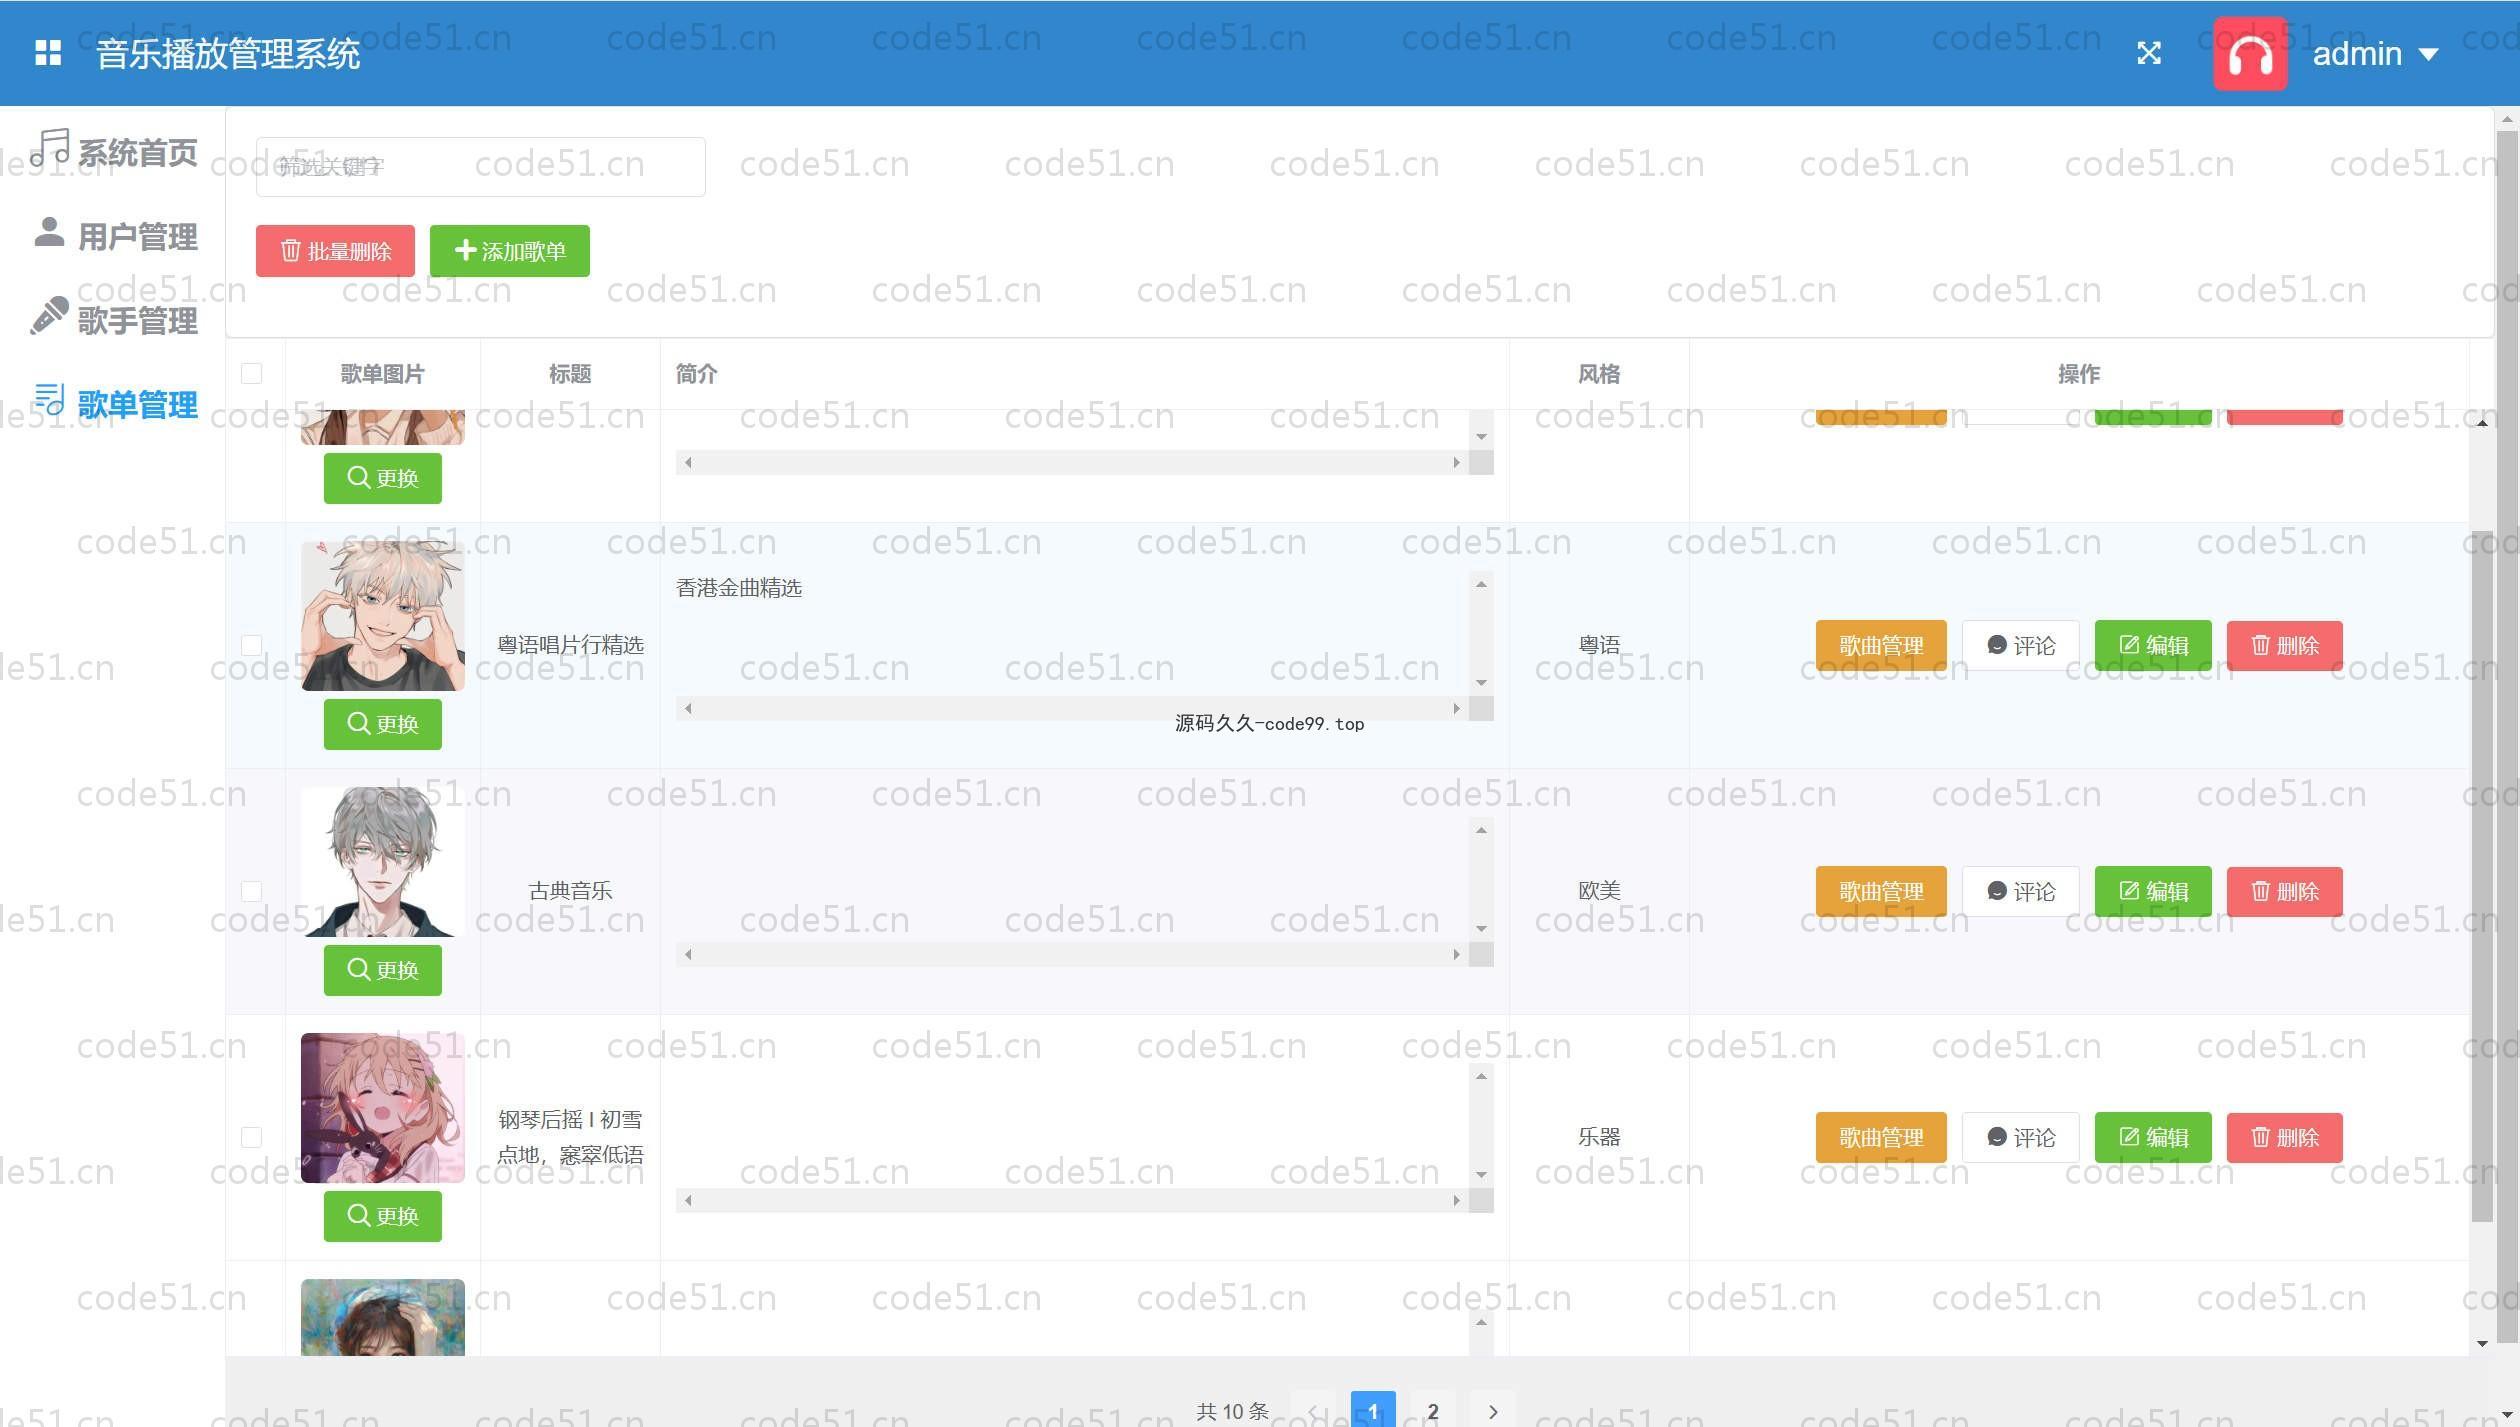Image resolution: width=2520 pixels, height=1427 pixels.
Task: Click the 粤语唱片行精选 cover image
Action: click(383, 615)
